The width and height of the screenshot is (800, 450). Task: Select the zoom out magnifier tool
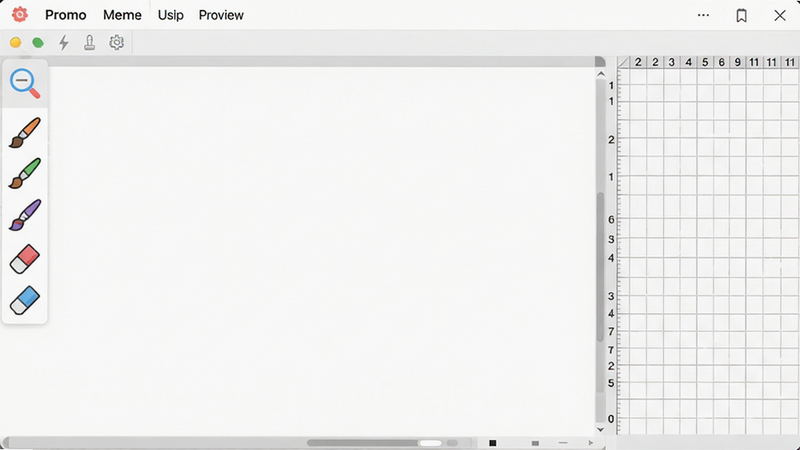tap(25, 83)
